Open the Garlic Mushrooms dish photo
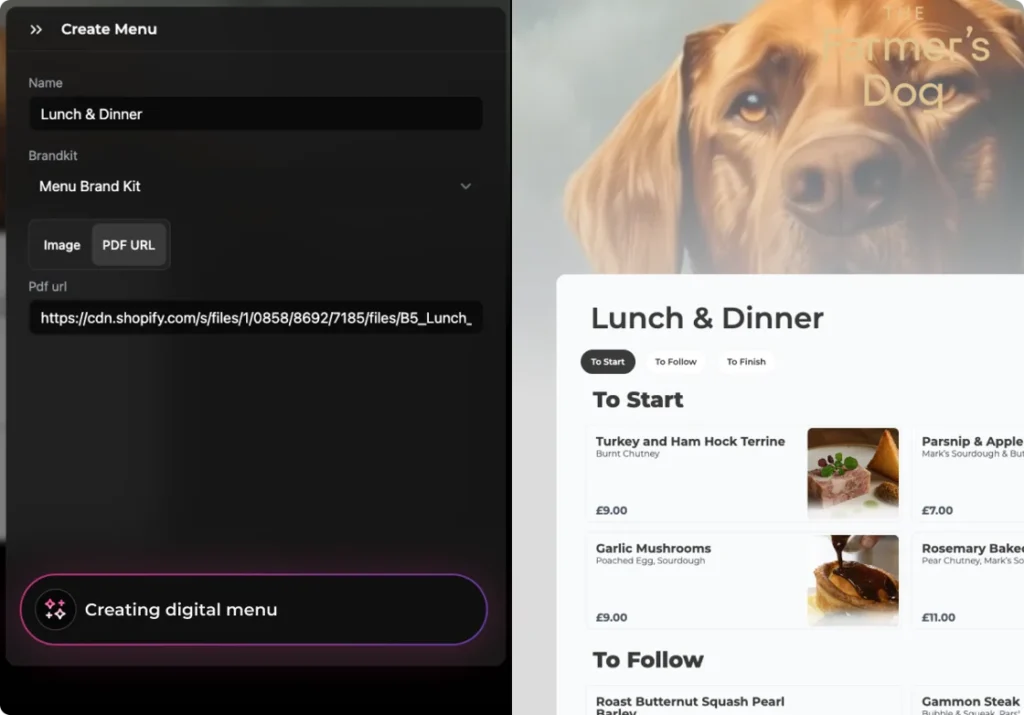Image resolution: width=1024 pixels, height=715 pixels. [853, 580]
